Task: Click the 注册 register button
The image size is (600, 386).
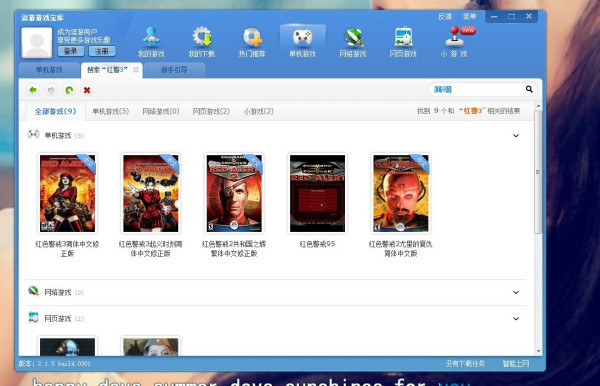Action: [x=102, y=51]
